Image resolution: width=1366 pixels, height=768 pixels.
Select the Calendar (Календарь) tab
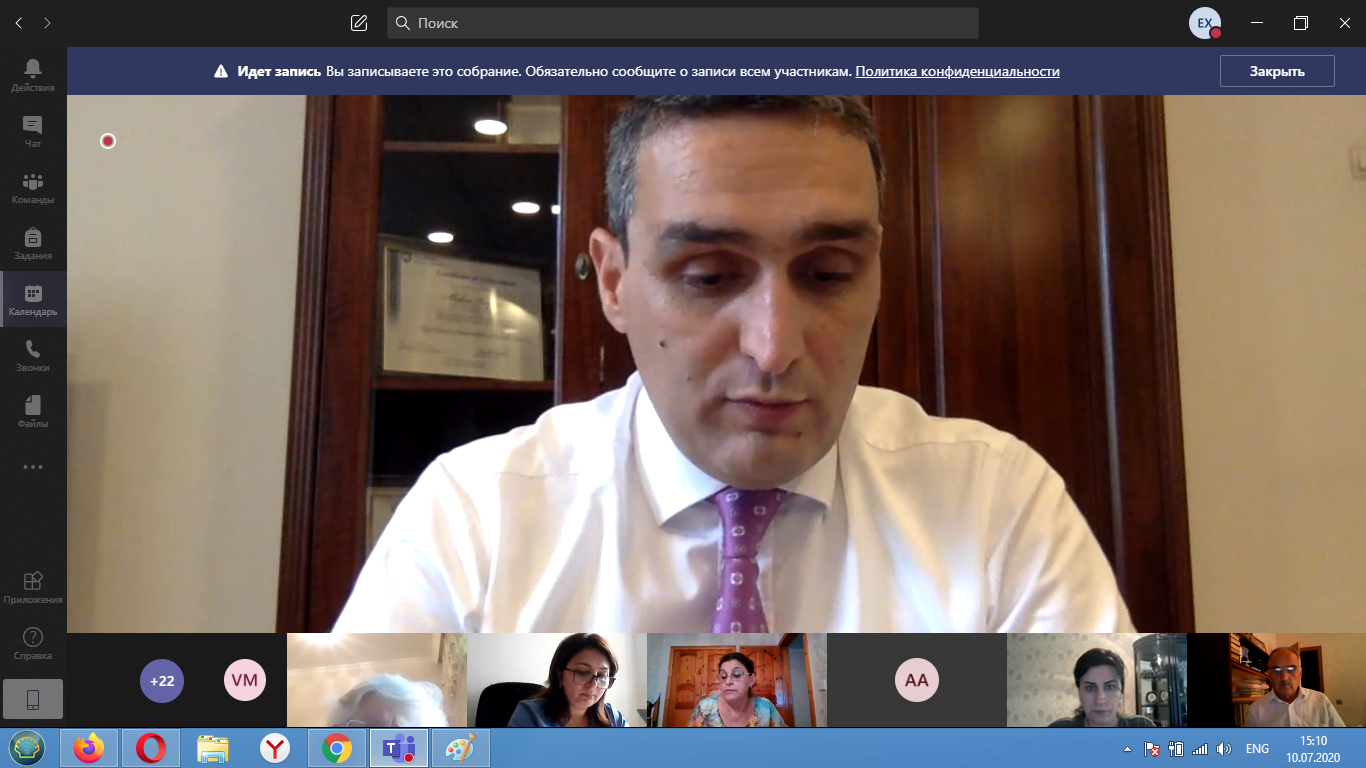33,299
